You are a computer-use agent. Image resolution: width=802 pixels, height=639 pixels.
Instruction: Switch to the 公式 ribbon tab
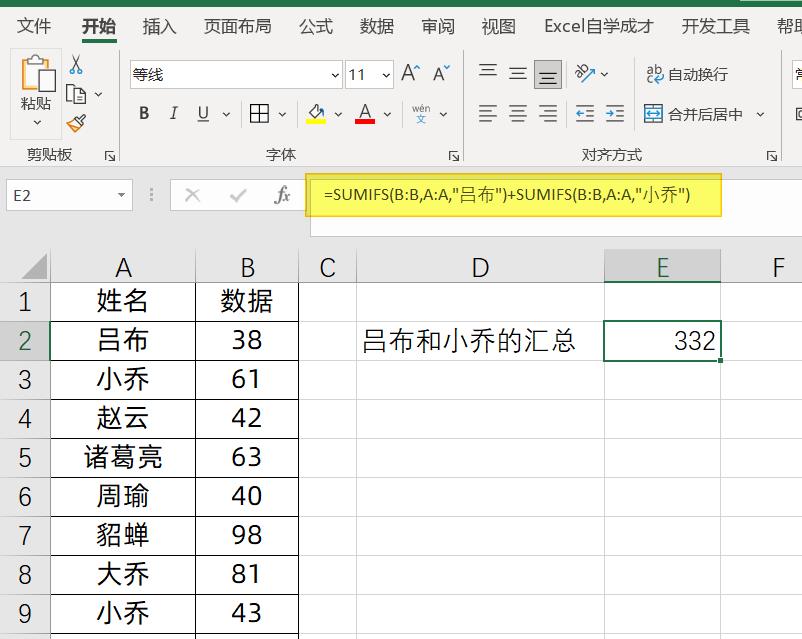[315, 26]
